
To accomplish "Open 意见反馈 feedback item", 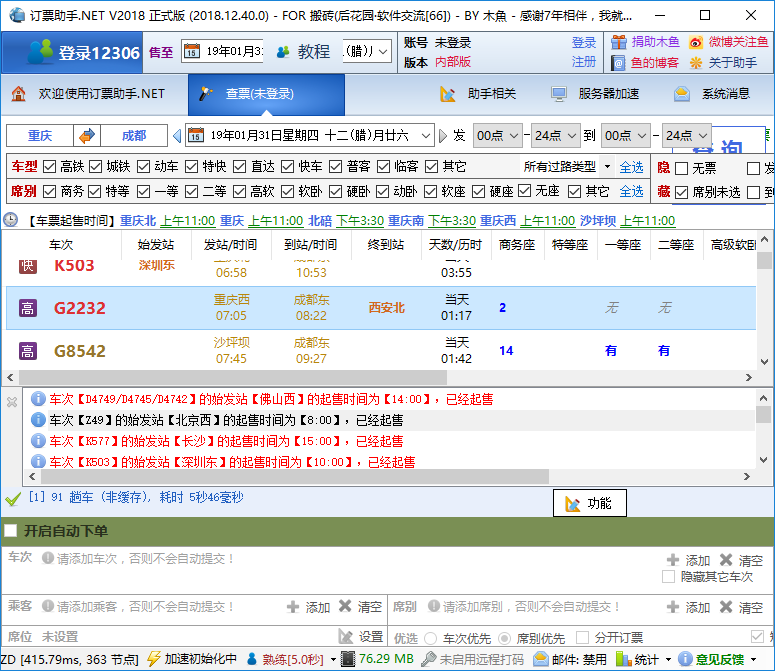I will coord(712,659).
